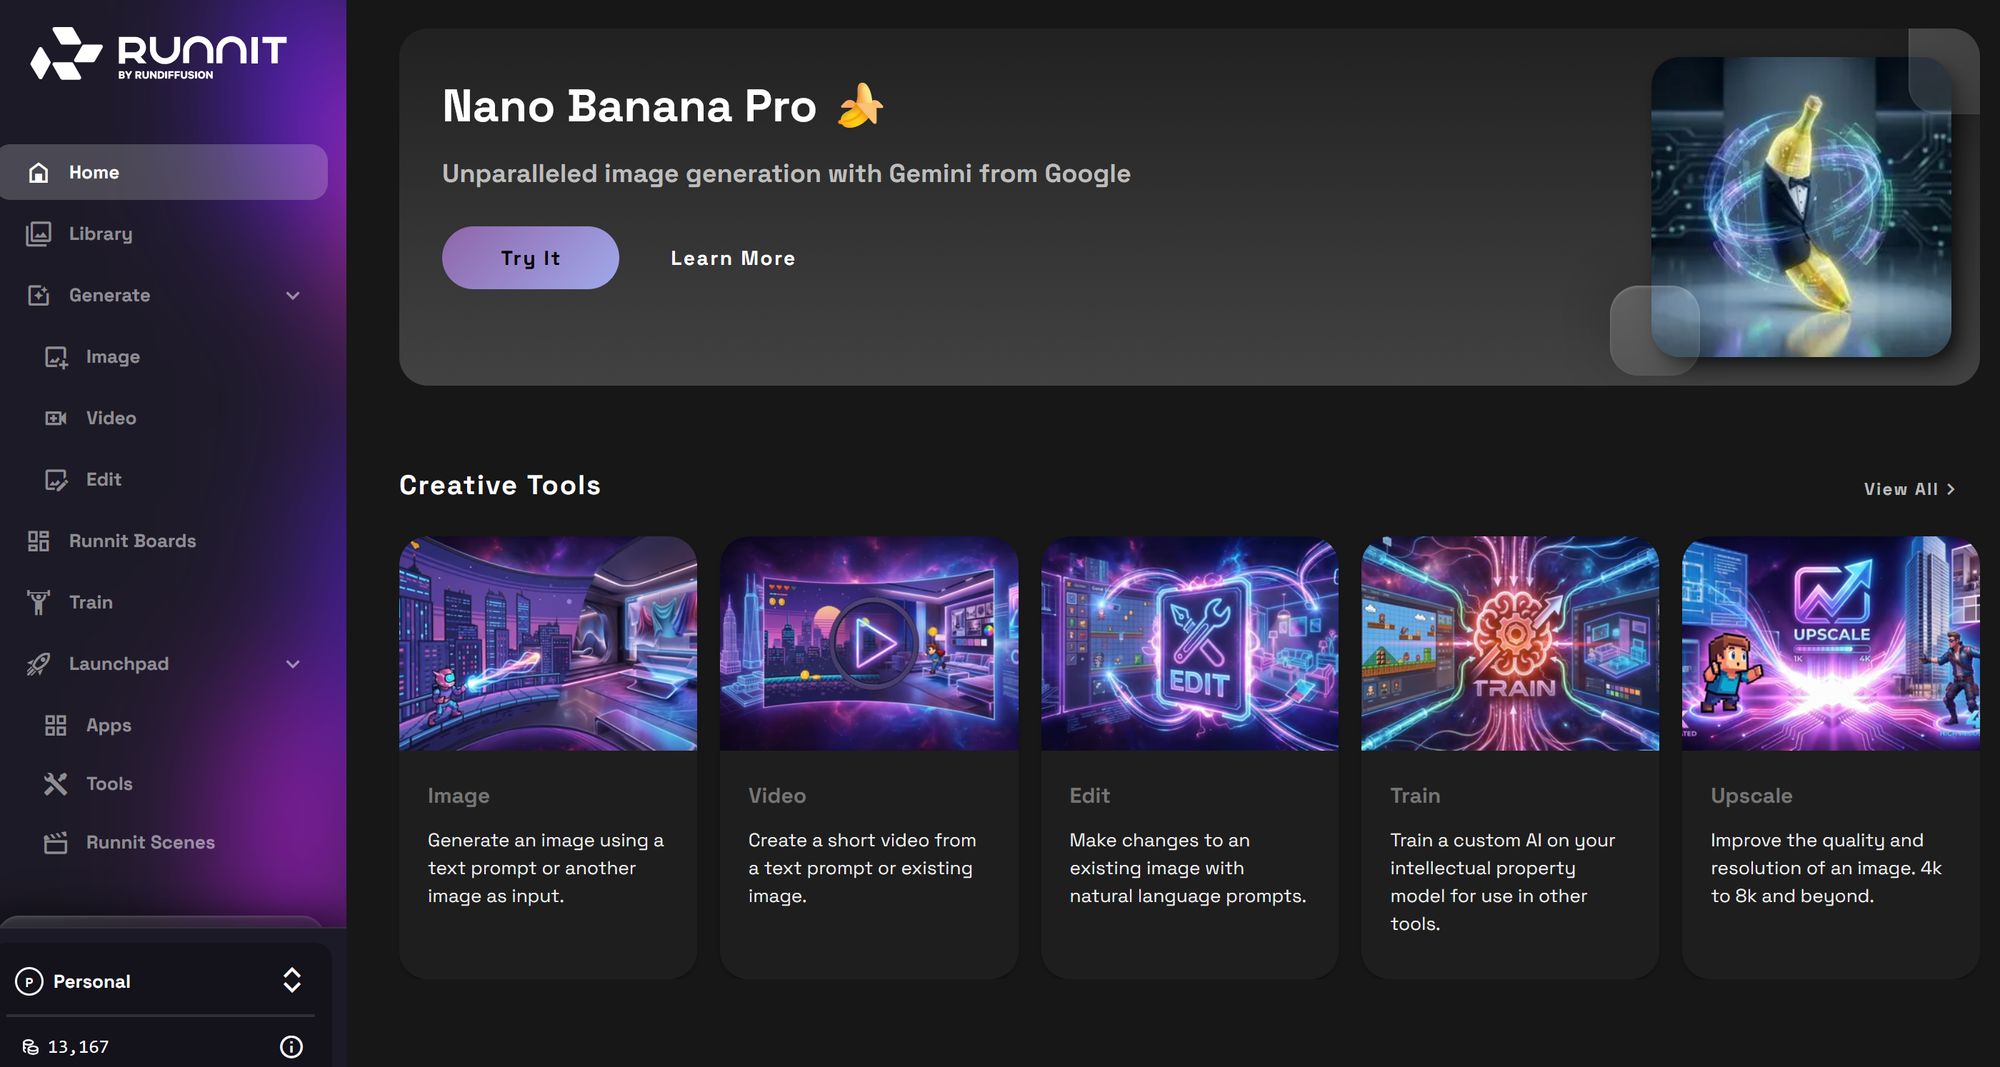Click the Edit pencil icon in sidebar
Viewport: 2000px width, 1067px height.
56,480
